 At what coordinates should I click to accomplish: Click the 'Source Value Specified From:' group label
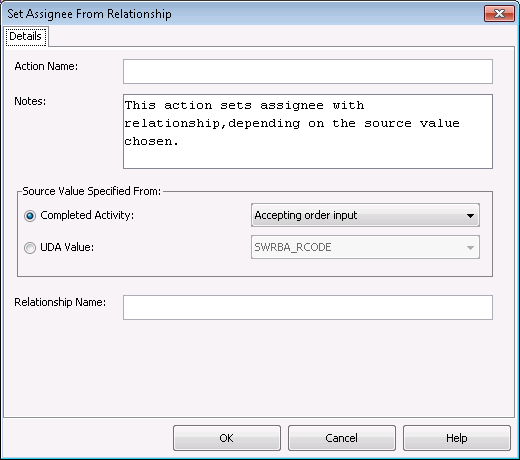coord(92,191)
